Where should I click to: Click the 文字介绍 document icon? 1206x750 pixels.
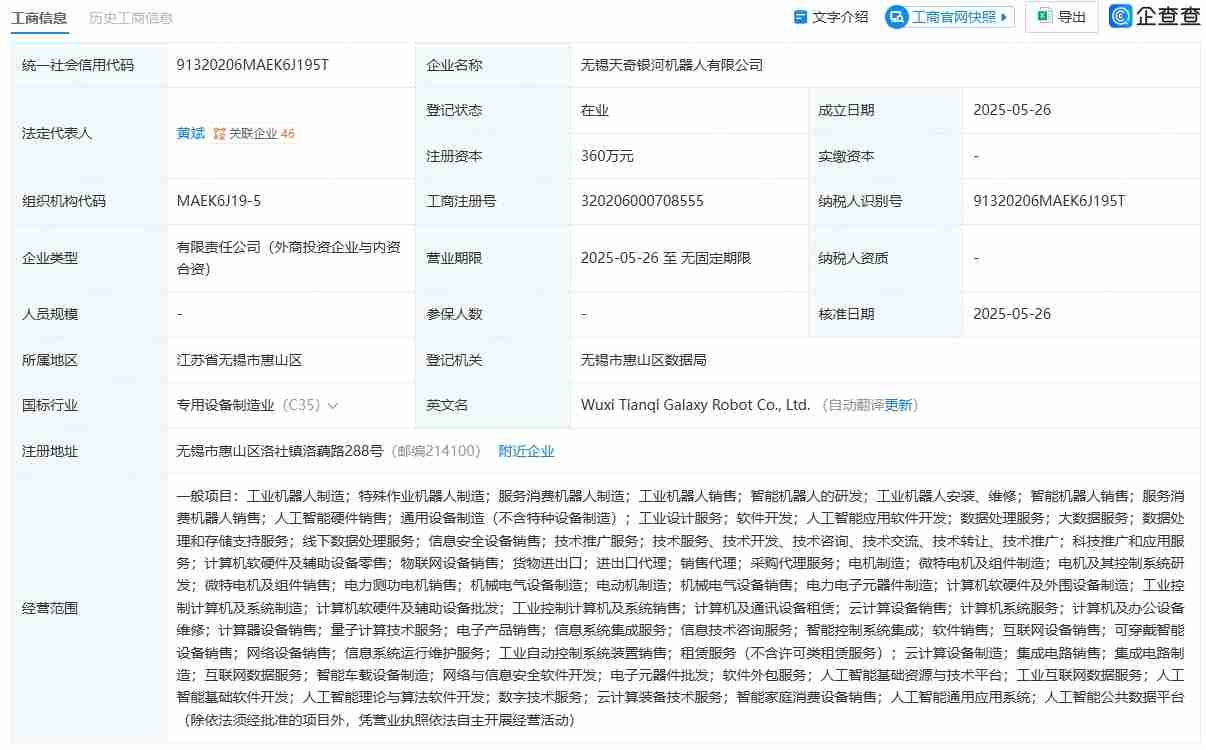(x=800, y=17)
